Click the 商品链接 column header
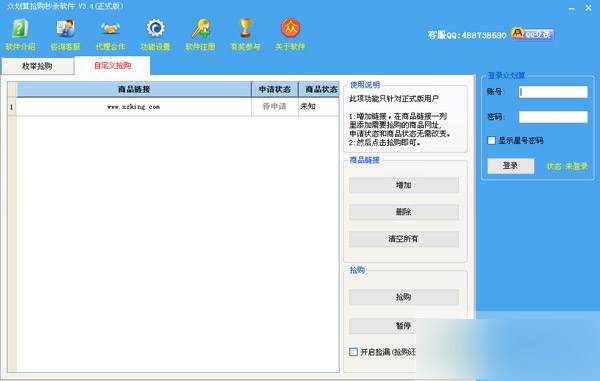Viewport: 600px width, 381px height. pyautogui.click(x=134, y=90)
